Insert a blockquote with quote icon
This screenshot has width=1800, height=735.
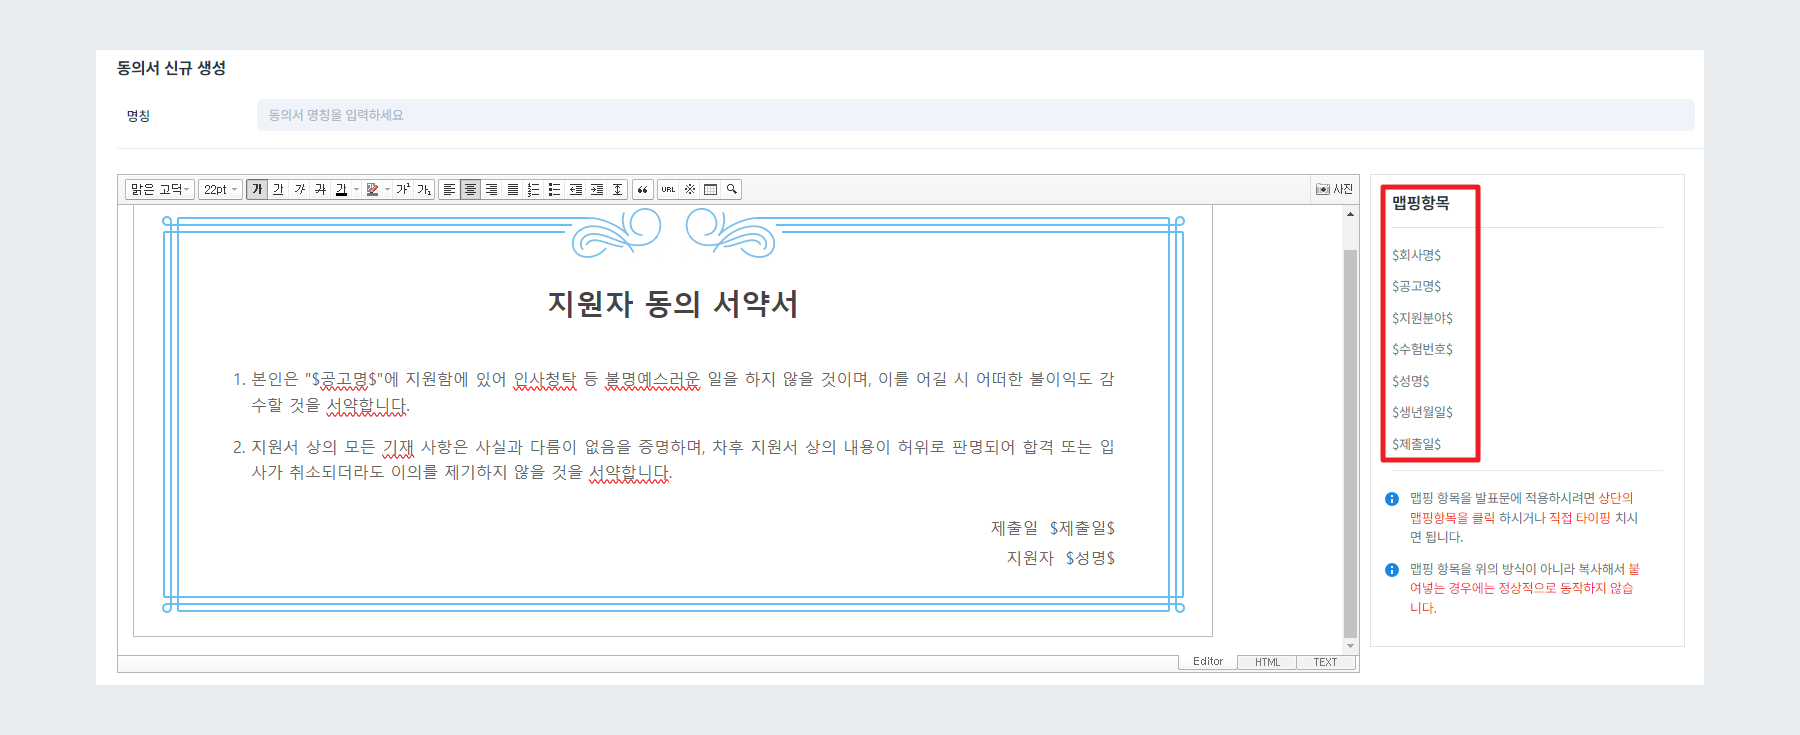643,189
